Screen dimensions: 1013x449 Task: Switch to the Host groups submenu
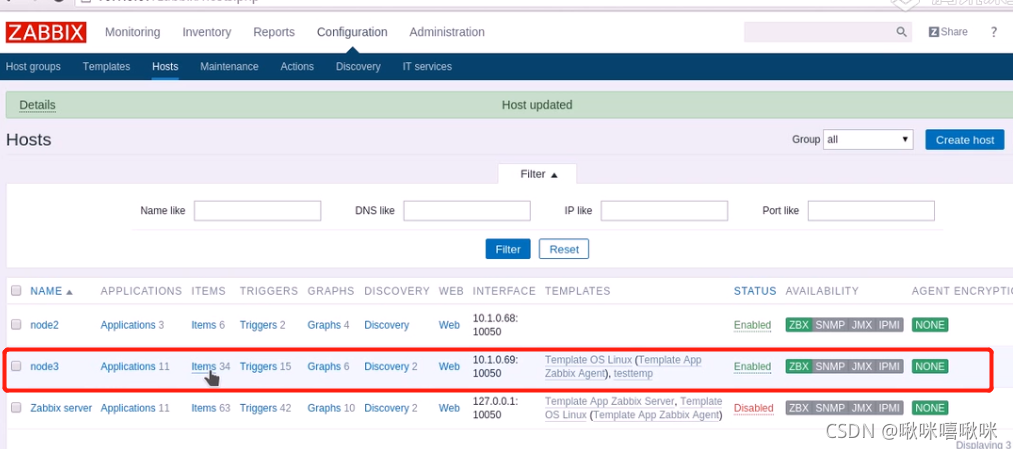click(33, 67)
